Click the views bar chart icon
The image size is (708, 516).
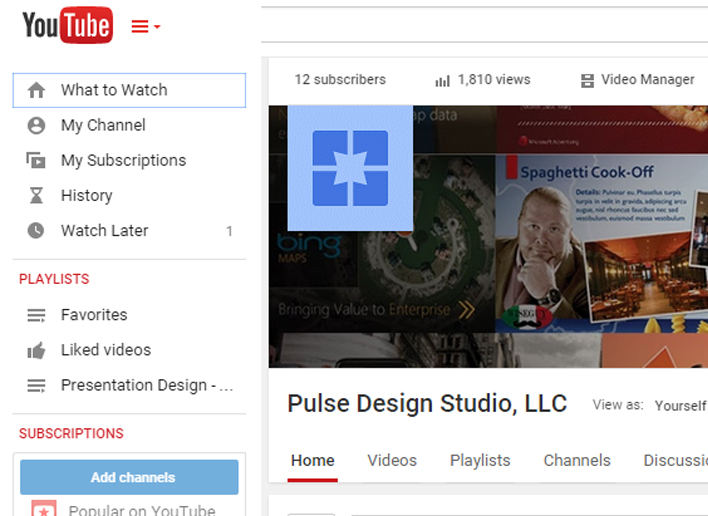[442, 81]
